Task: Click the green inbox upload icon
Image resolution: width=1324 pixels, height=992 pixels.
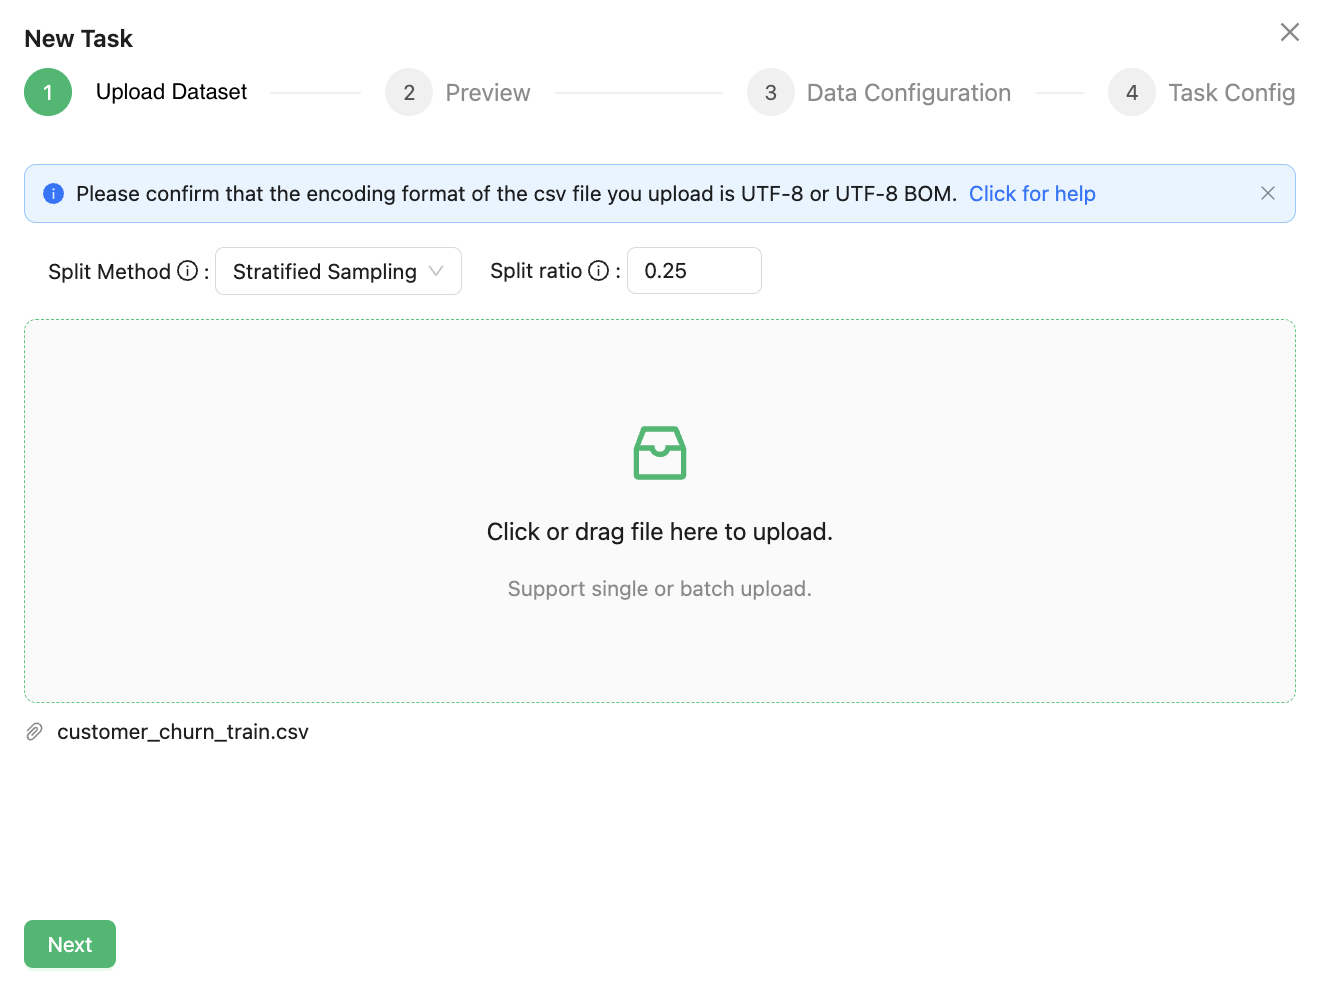Action: 659,453
